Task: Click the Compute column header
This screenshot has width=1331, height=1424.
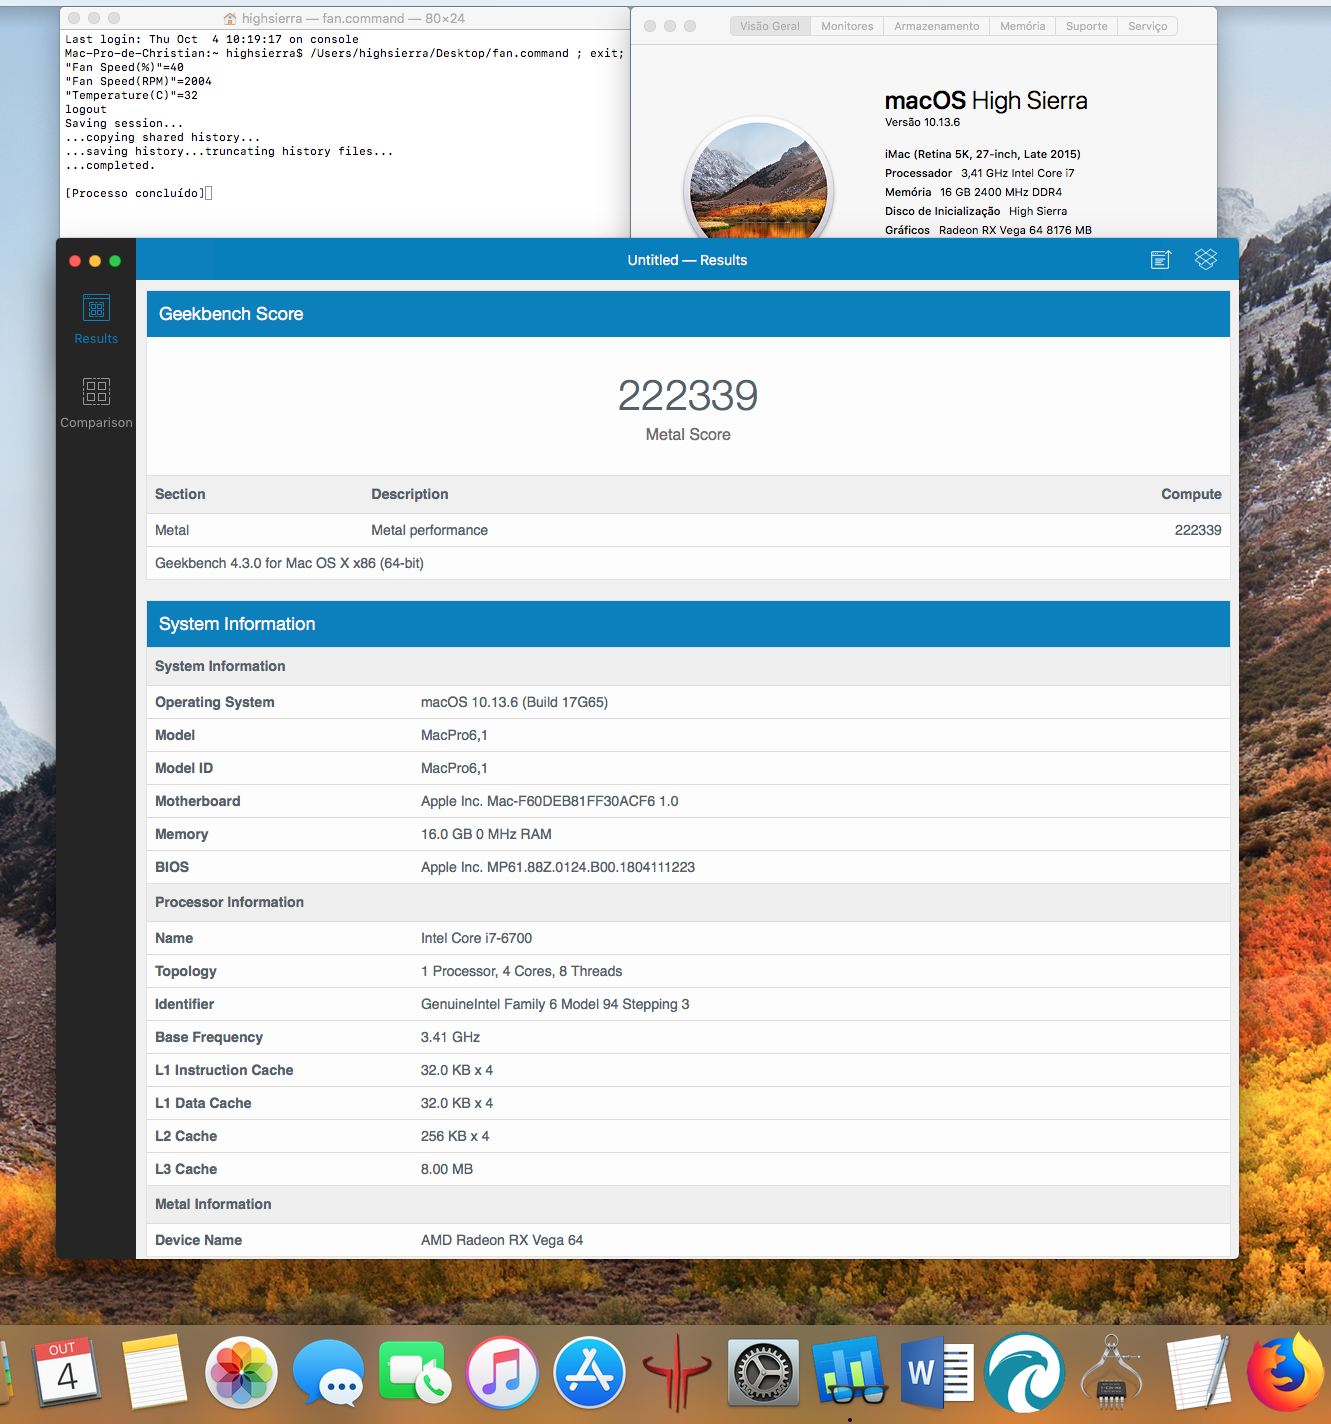Action: point(1191,494)
